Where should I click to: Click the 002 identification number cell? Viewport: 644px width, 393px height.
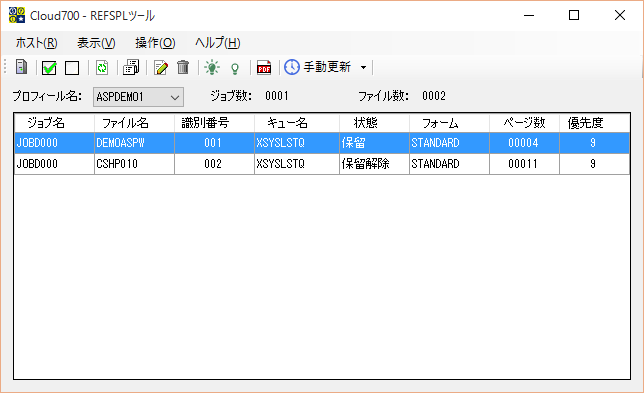(214, 164)
